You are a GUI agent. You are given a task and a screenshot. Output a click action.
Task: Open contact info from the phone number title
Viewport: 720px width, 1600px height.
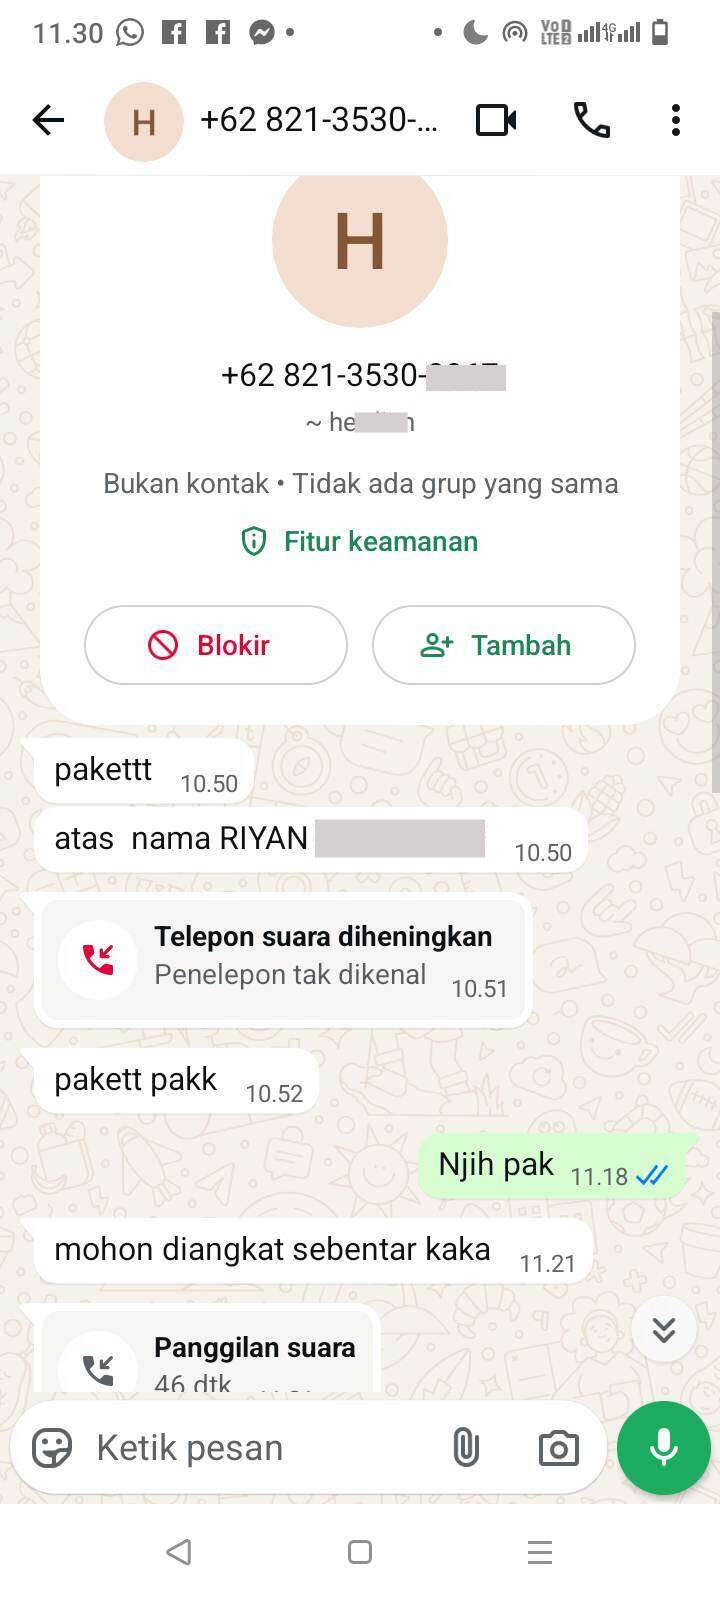319,121
